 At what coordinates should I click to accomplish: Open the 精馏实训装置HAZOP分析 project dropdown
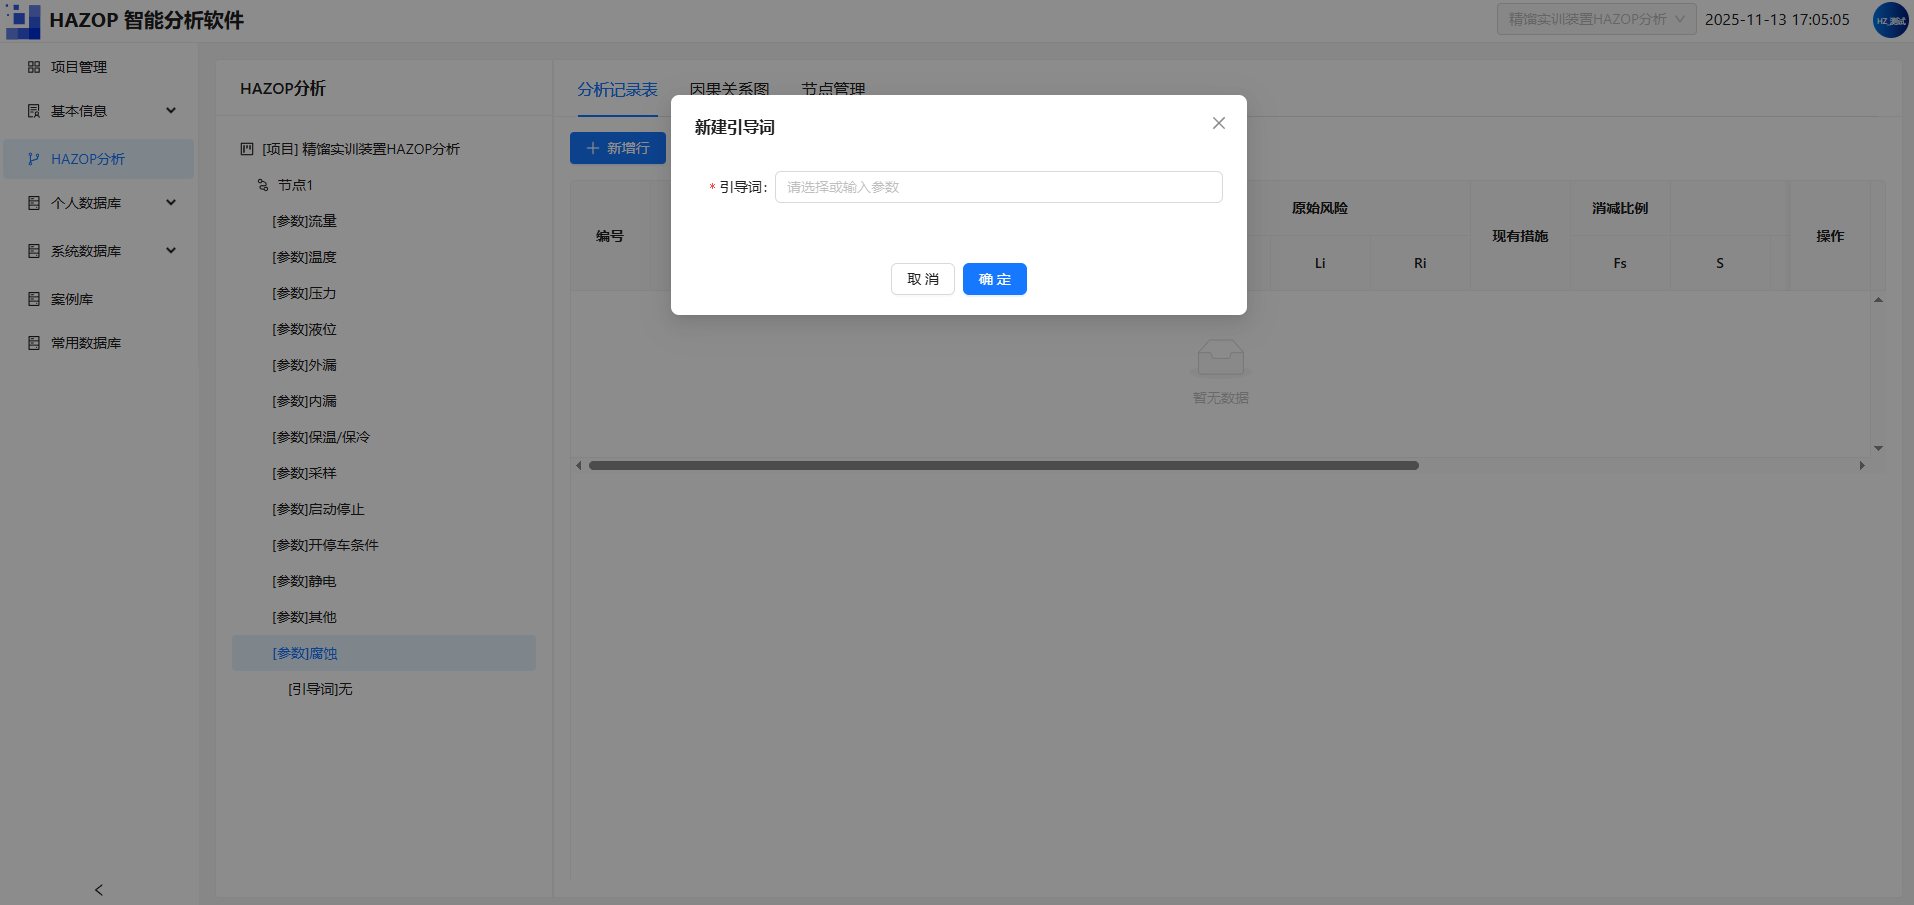(x=1596, y=19)
